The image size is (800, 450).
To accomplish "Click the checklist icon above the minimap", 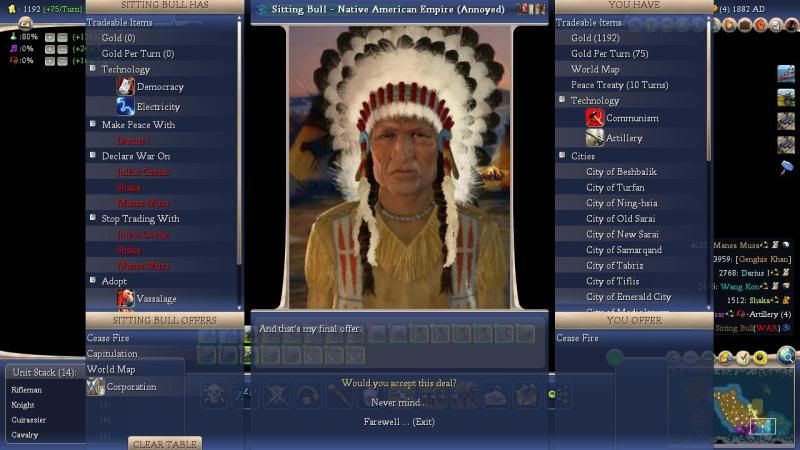I will point(743,358).
